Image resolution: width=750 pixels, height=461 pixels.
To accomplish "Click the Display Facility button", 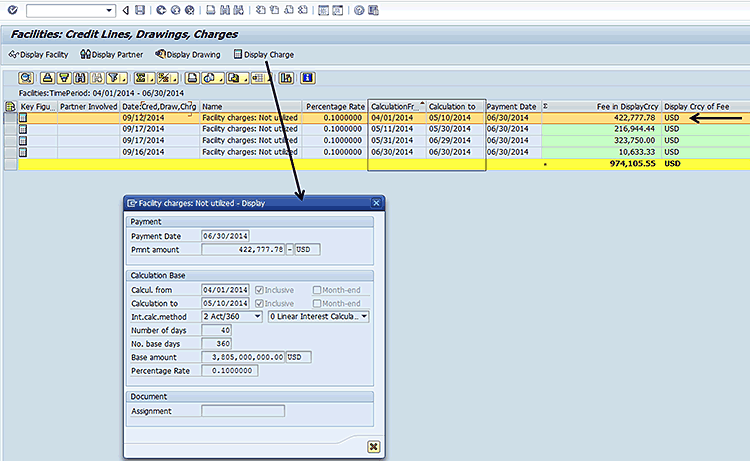I will [x=39, y=55].
